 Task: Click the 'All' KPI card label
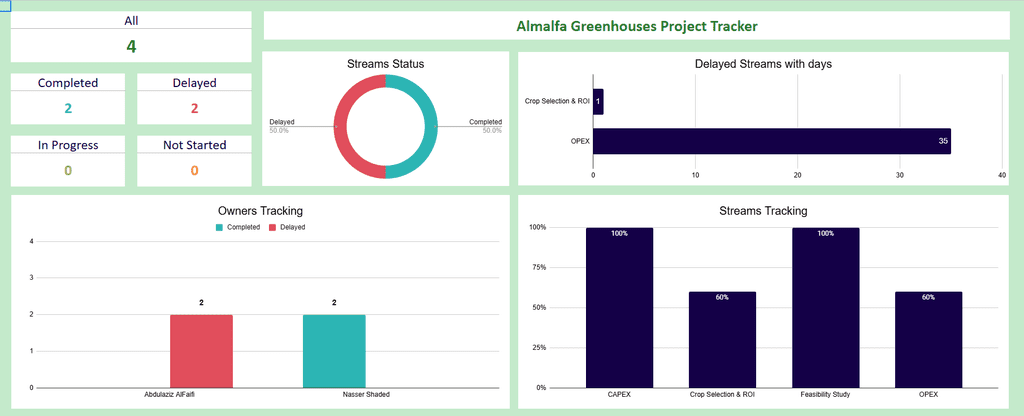tap(131, 21)
